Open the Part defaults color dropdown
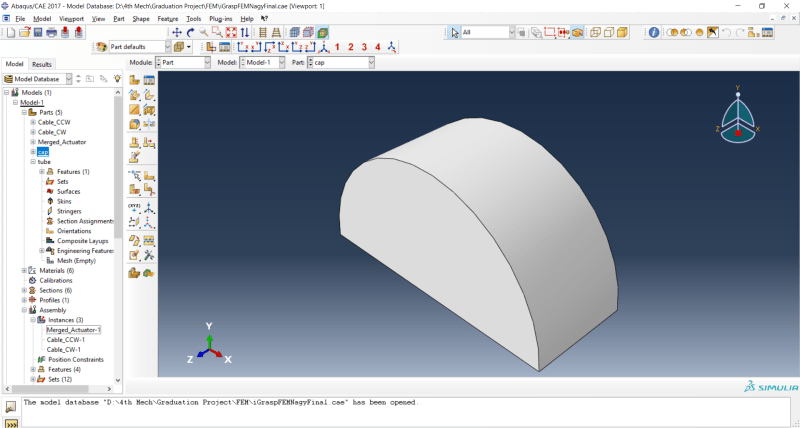The image size is (800, 428). pyautogui.click(x=168, y=47)
